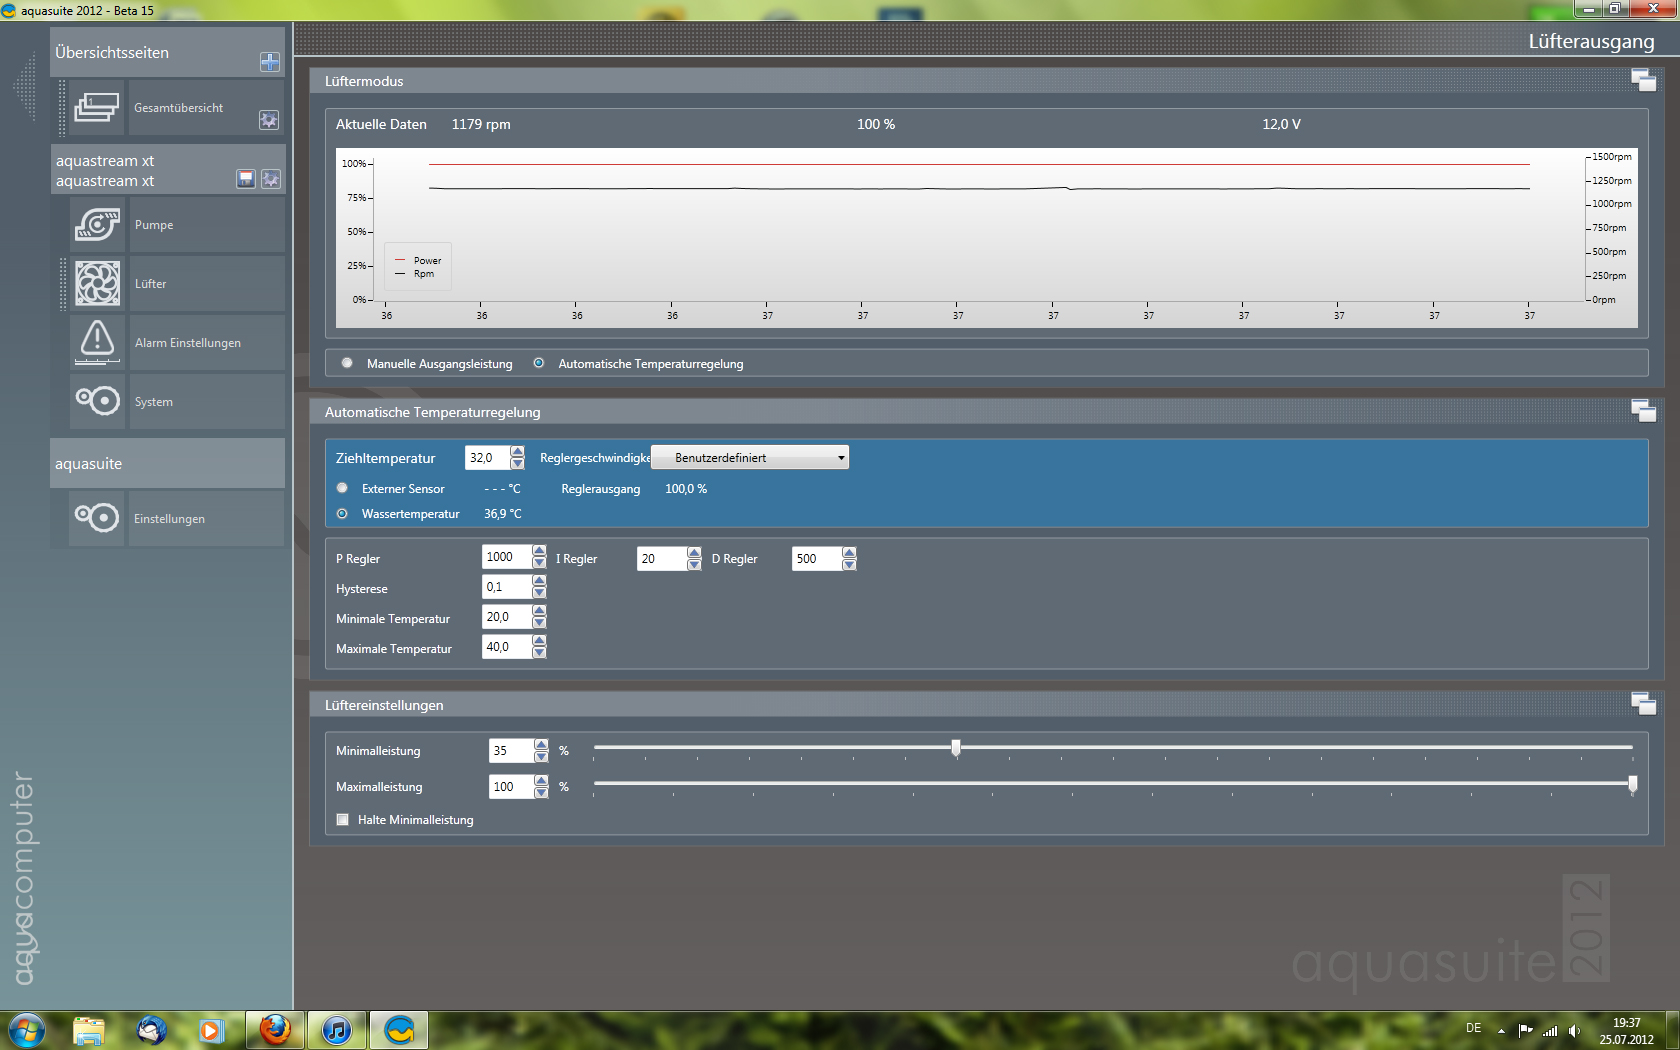
Task: Open the Lüfter fan page icon
Action: (97, 284)
